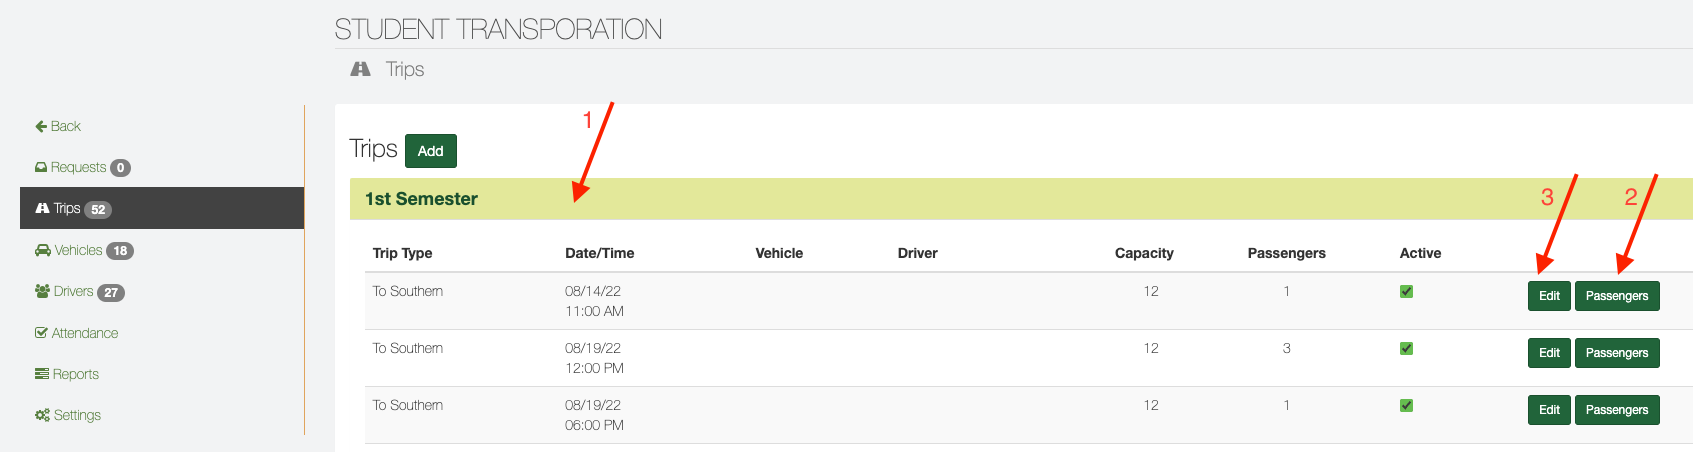
Task: Edit the 08/14/22 11:00 AM trip
Action: click(x=1549, y=296)
